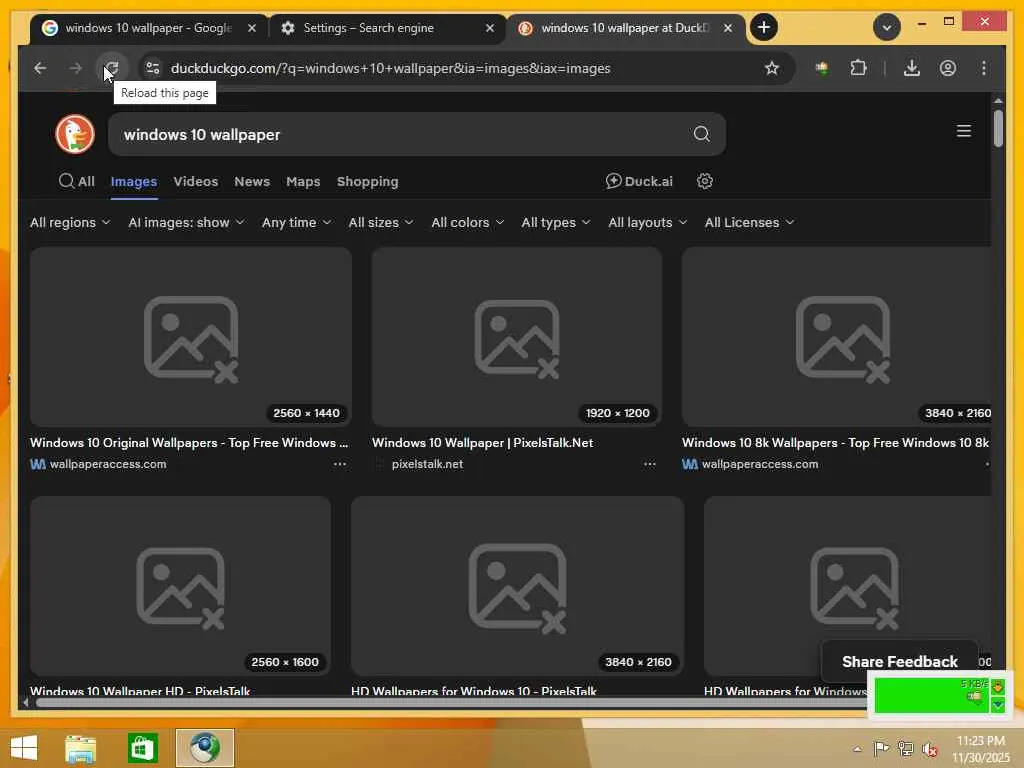
Task: Open the Windows Store taskbar icon
Action: [142, 748]
